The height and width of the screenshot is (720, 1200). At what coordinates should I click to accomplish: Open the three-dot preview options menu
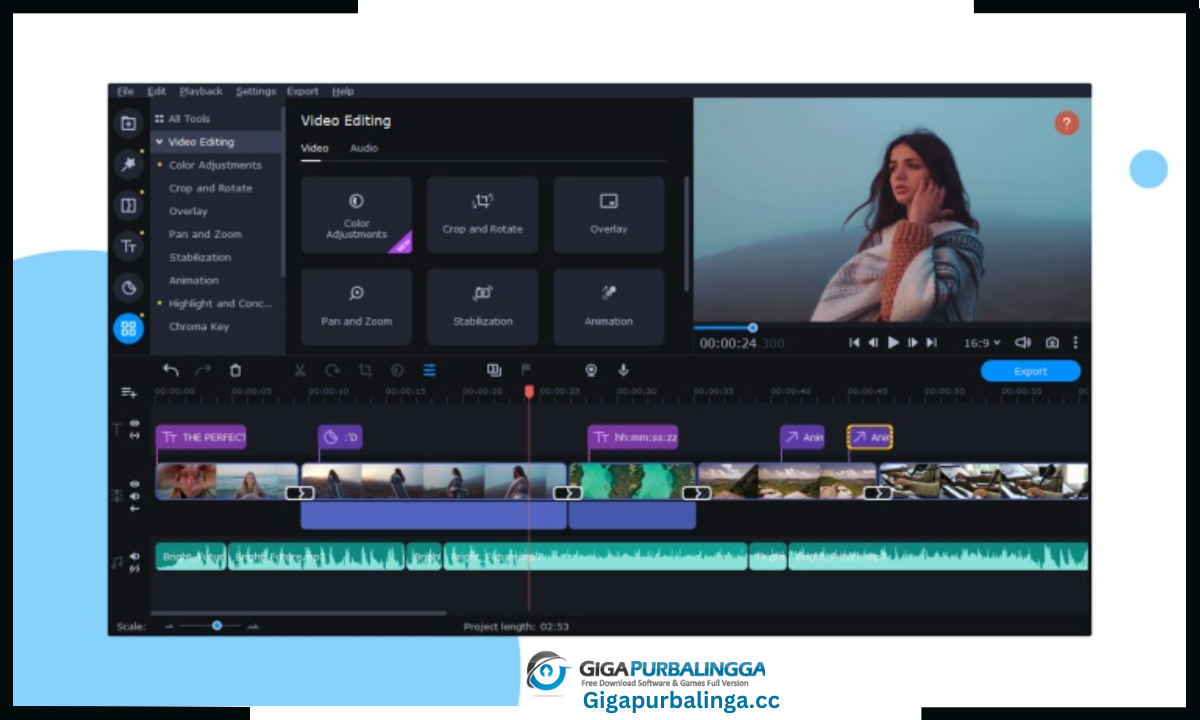(1076, 342)
